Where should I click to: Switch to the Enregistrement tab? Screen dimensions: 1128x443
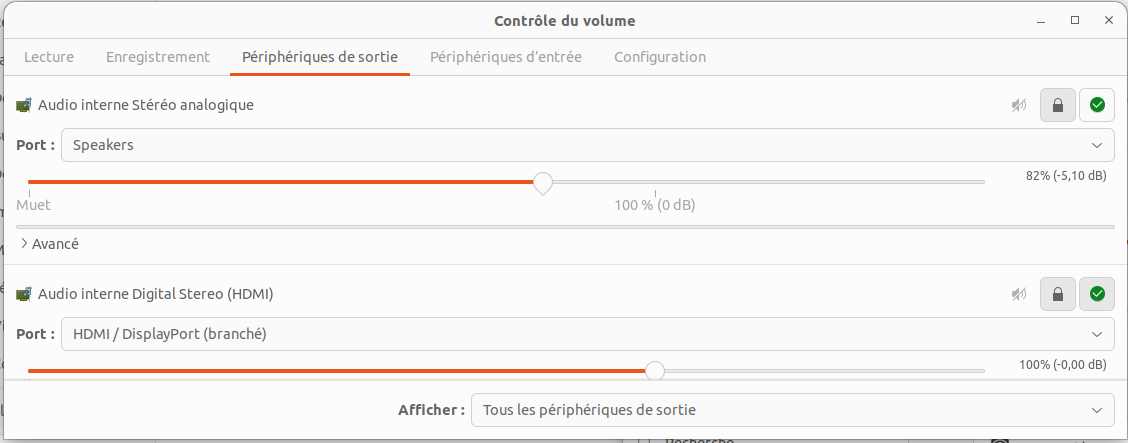158,57
